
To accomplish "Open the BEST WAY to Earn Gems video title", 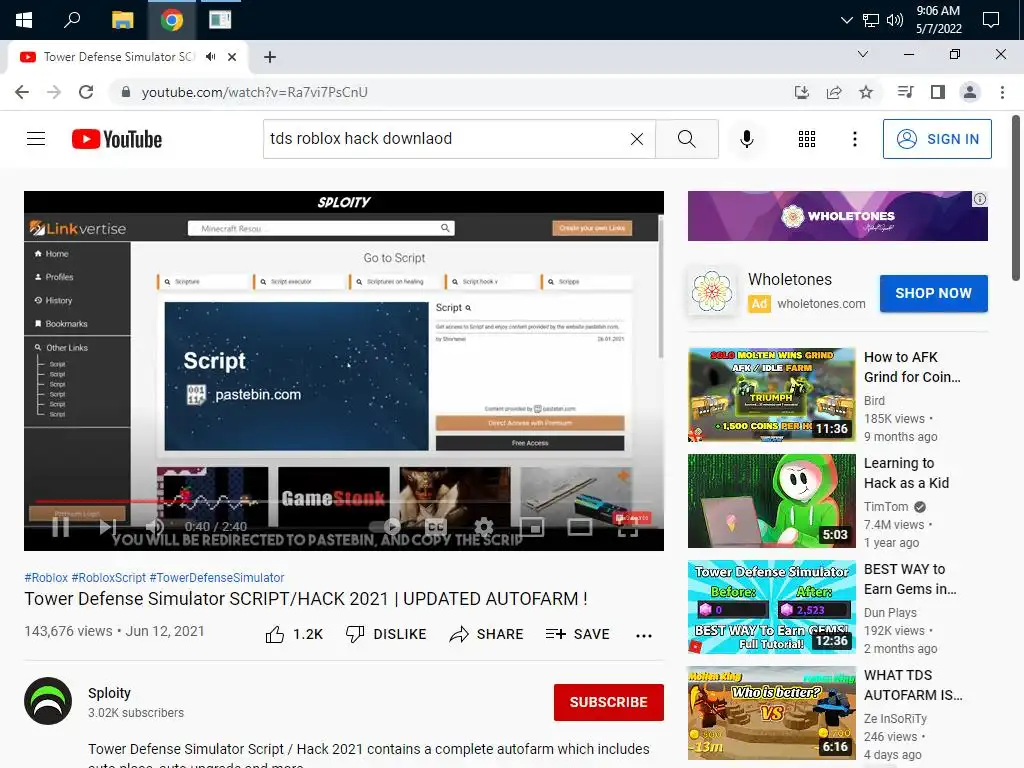I will 910,579.
